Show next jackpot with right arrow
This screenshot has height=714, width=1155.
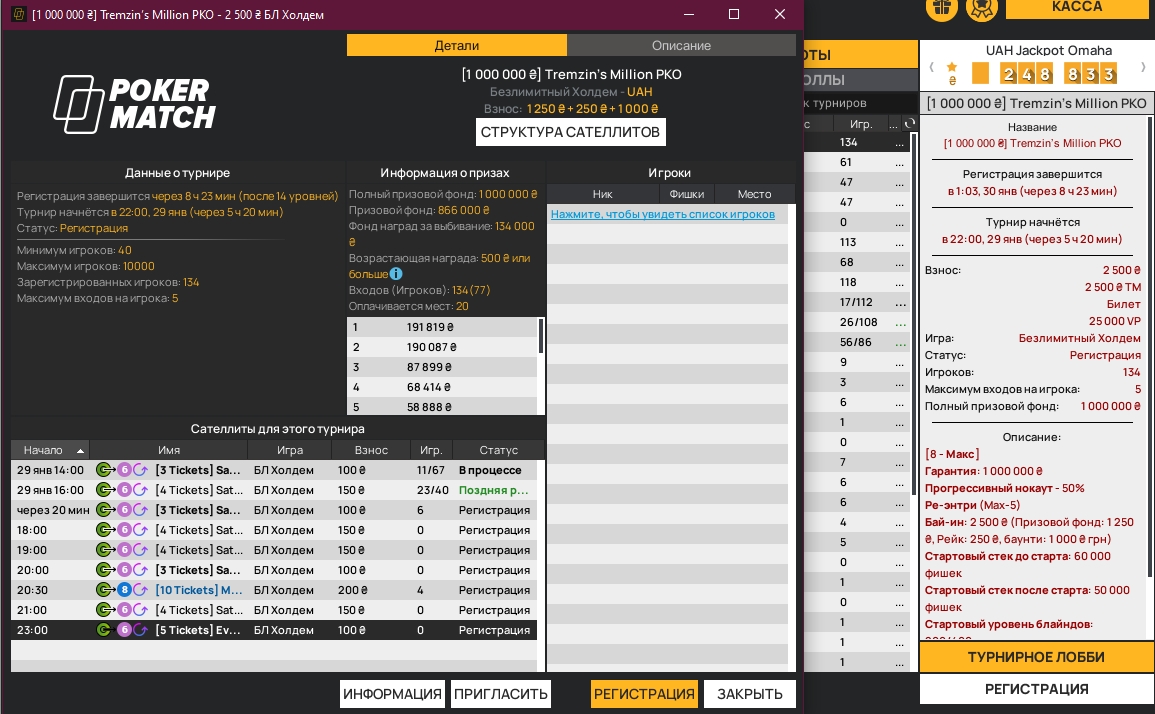1143,67
